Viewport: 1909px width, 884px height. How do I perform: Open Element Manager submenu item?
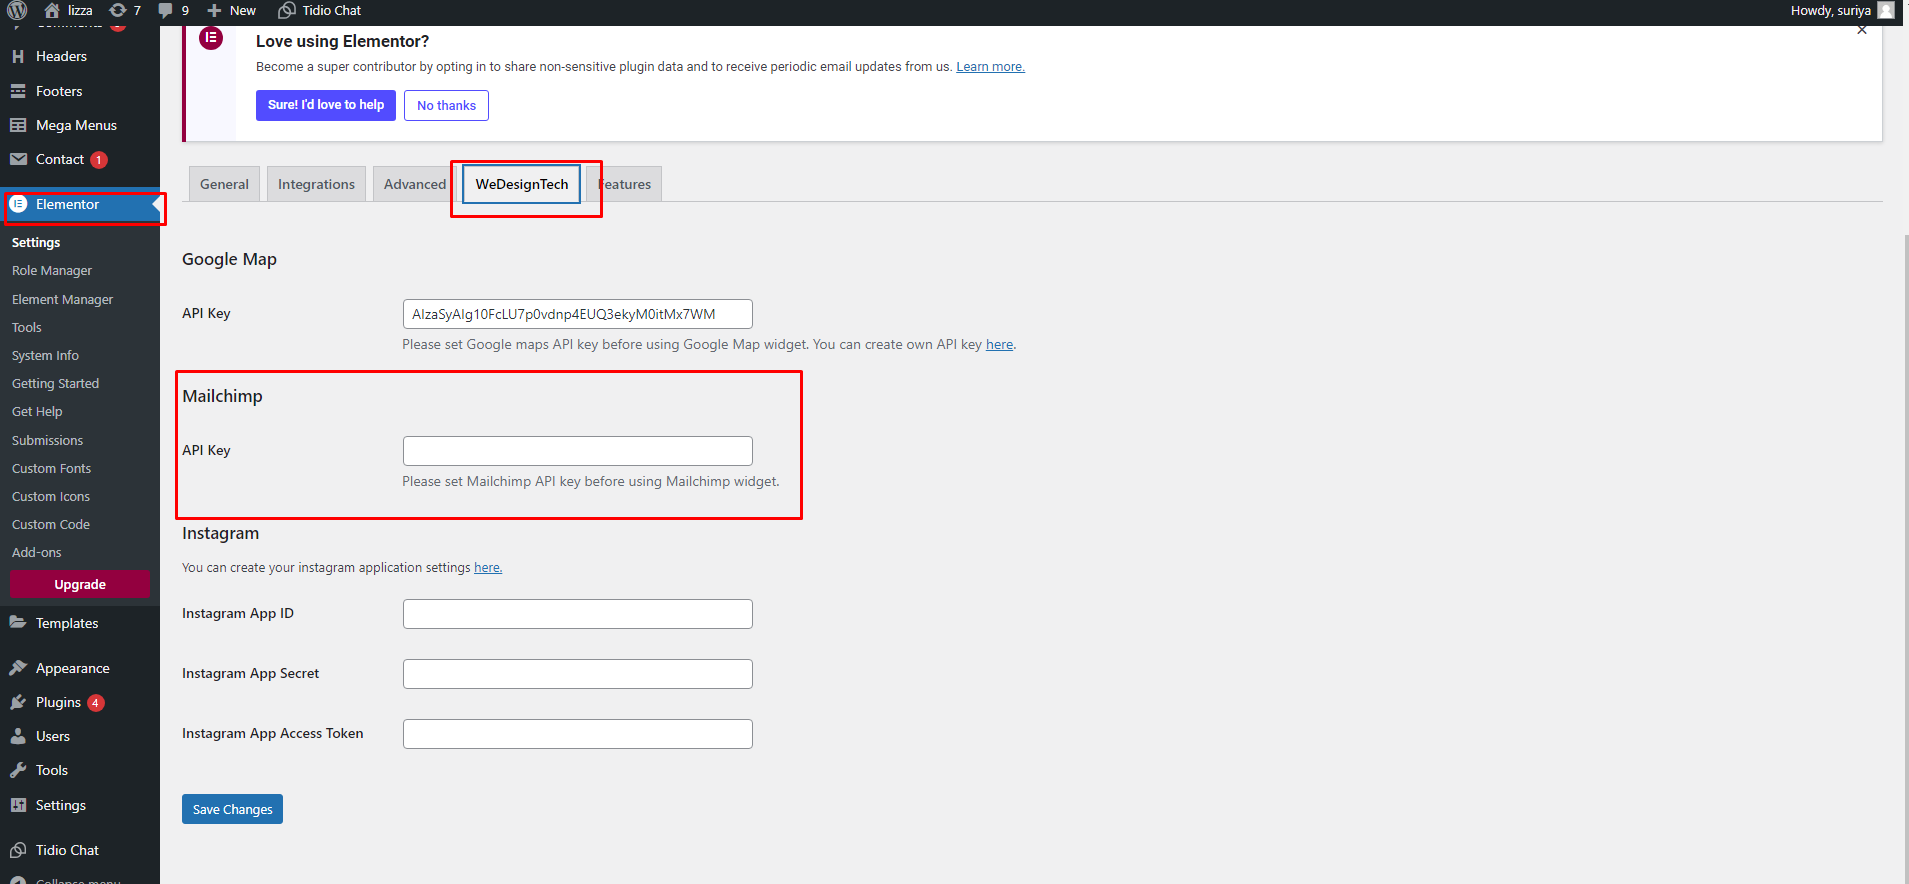tap(62, 300)
